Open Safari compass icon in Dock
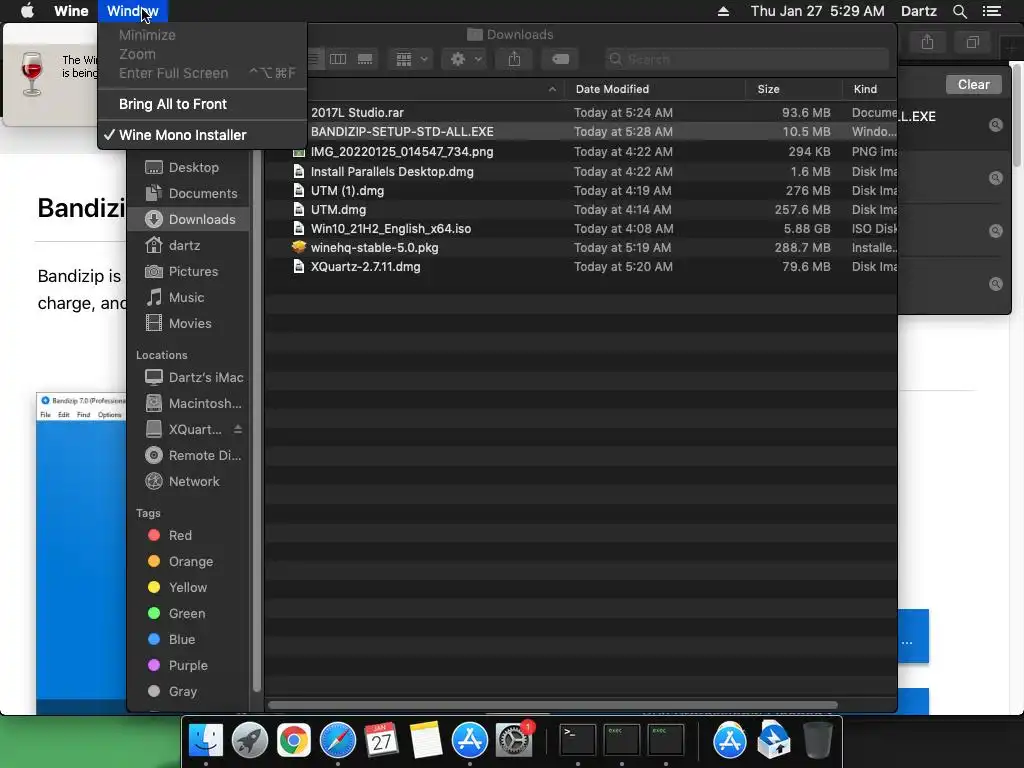The width and height of the screenshot is (1024, 768). click(338, 741)
